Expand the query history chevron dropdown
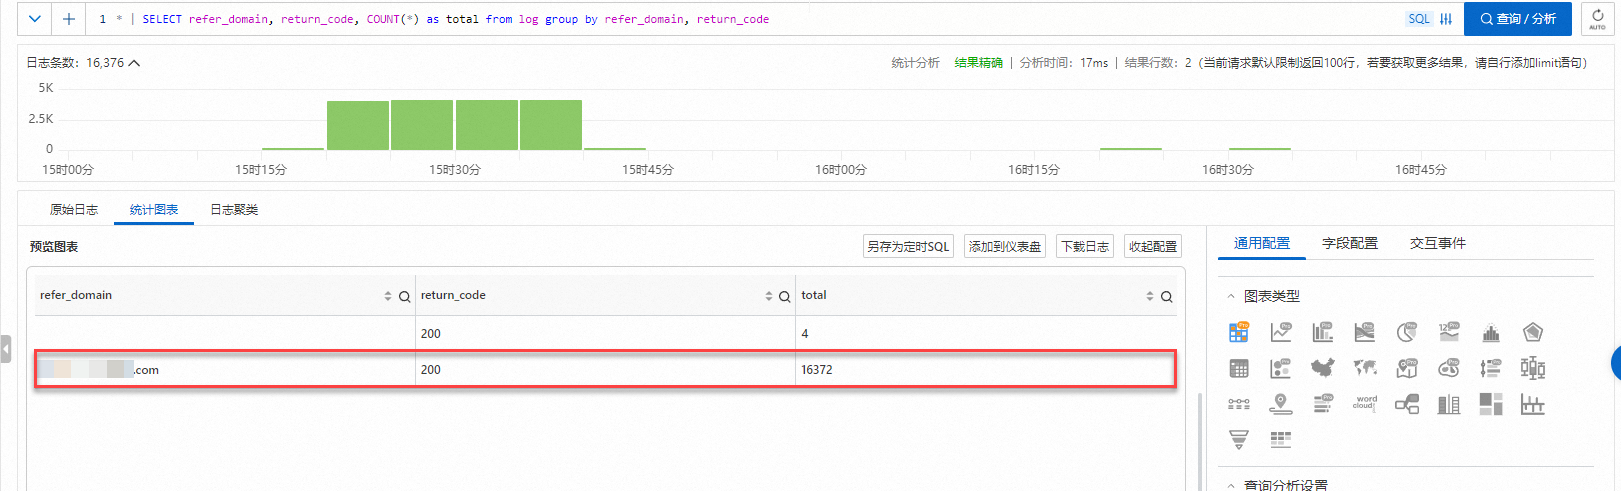Viewport: 1621px width, 491px height. coord(34,19)
